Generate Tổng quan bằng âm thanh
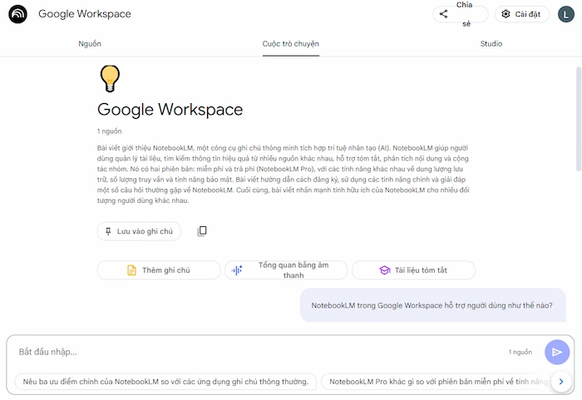This screenshot has width=582, height=400. coord(286,270)
